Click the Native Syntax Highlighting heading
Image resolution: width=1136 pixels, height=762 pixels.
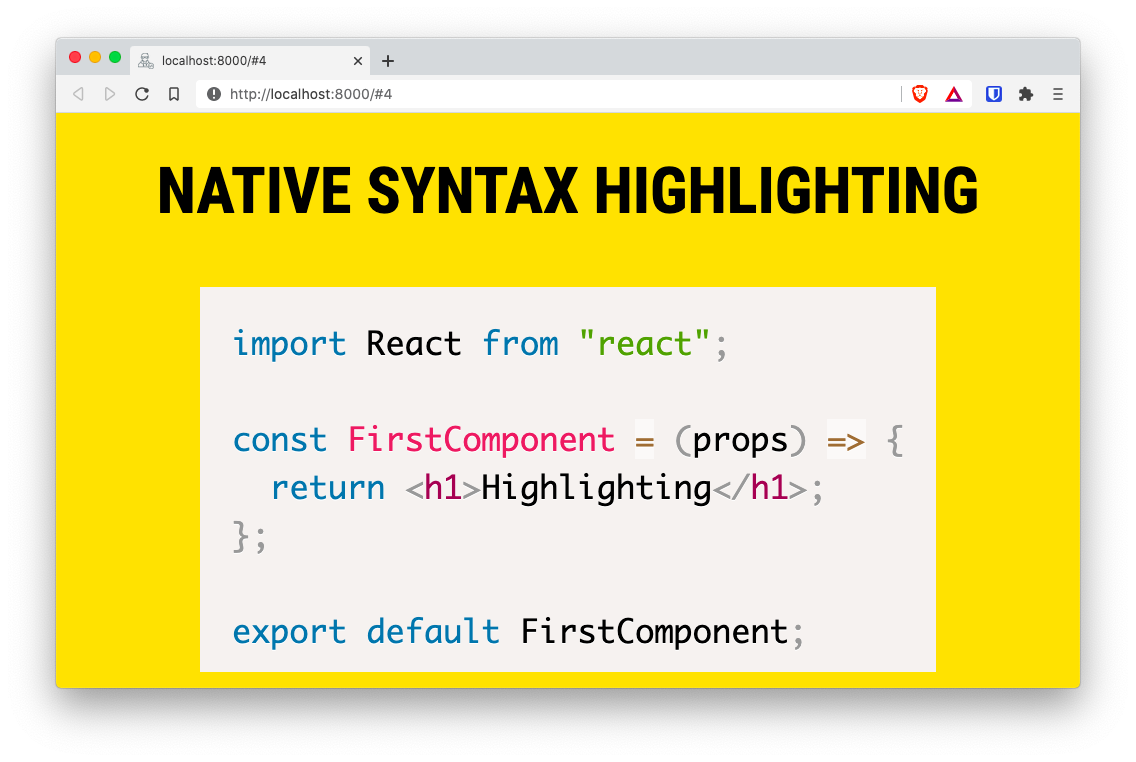coord(568,190)
